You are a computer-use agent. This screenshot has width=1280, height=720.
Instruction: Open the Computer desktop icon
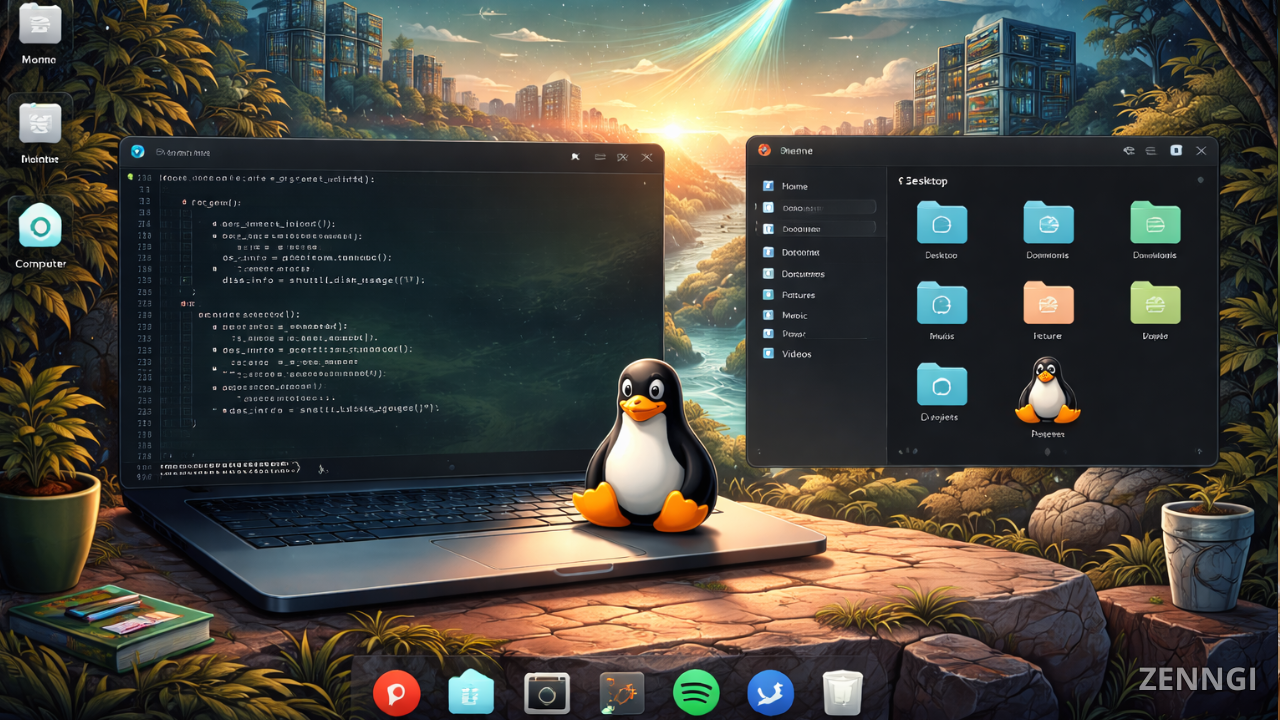coord(40,227)
